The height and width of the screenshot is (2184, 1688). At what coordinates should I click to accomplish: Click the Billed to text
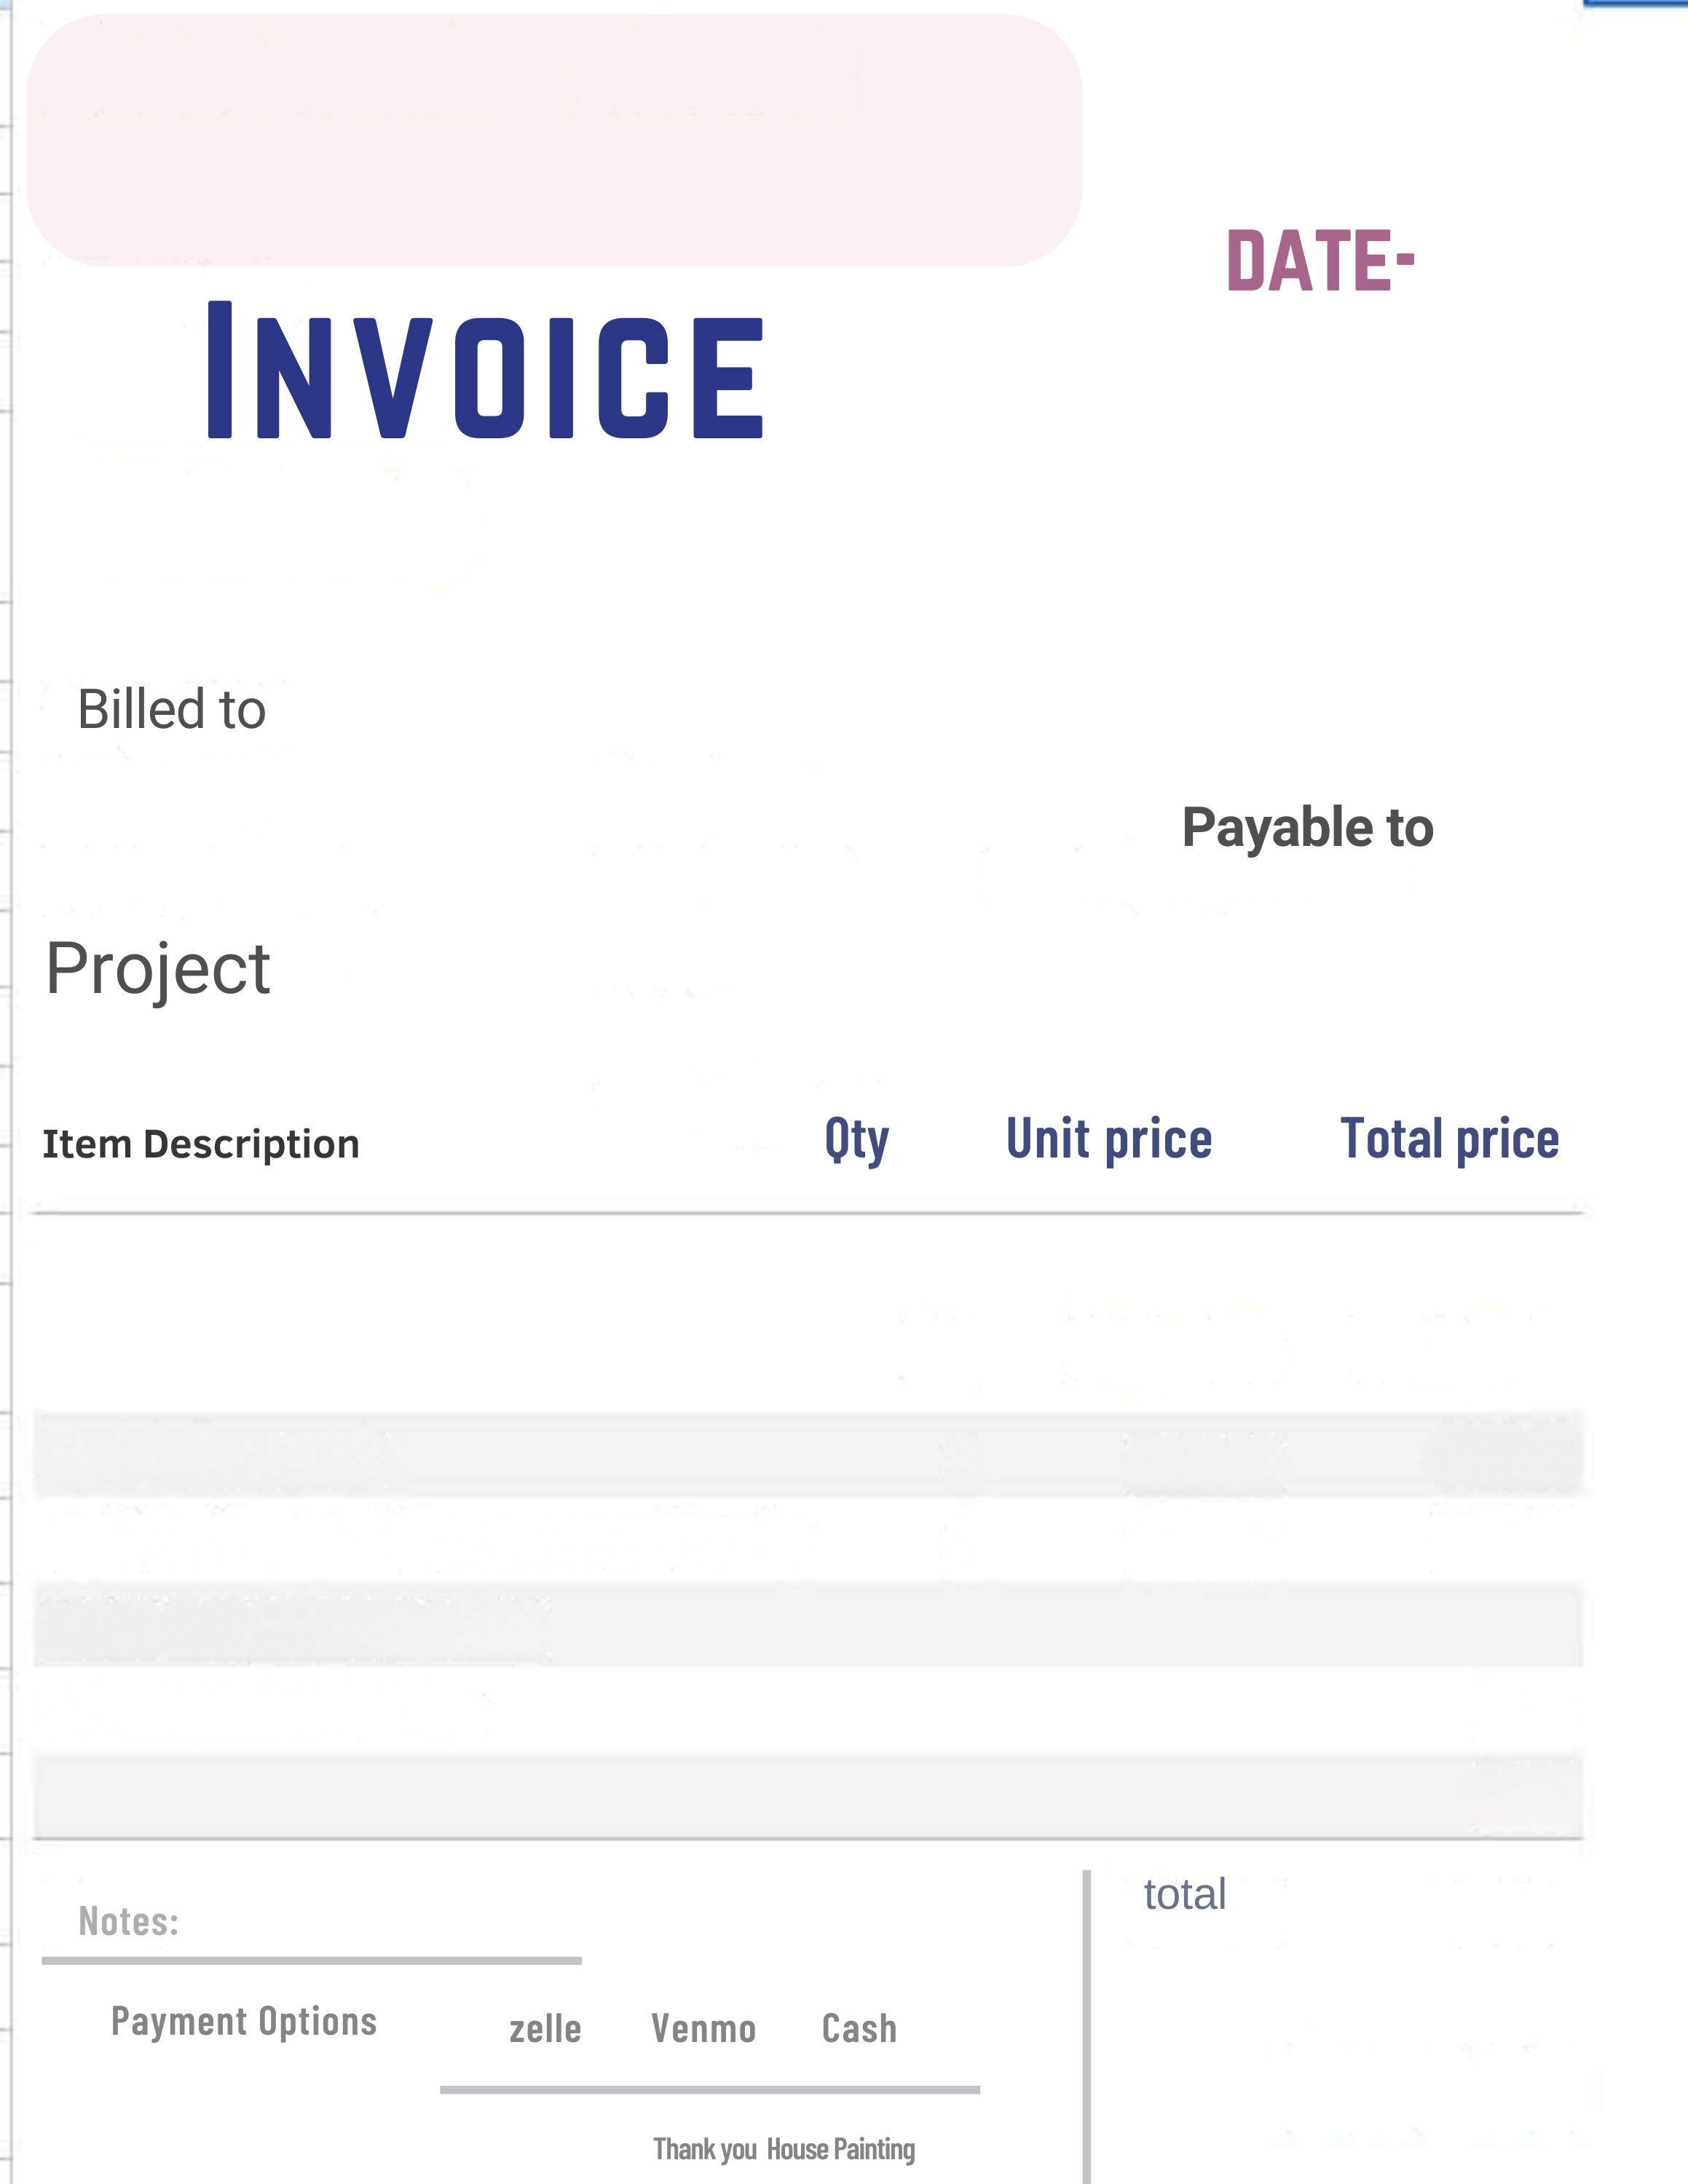click(x=172, y=710)
